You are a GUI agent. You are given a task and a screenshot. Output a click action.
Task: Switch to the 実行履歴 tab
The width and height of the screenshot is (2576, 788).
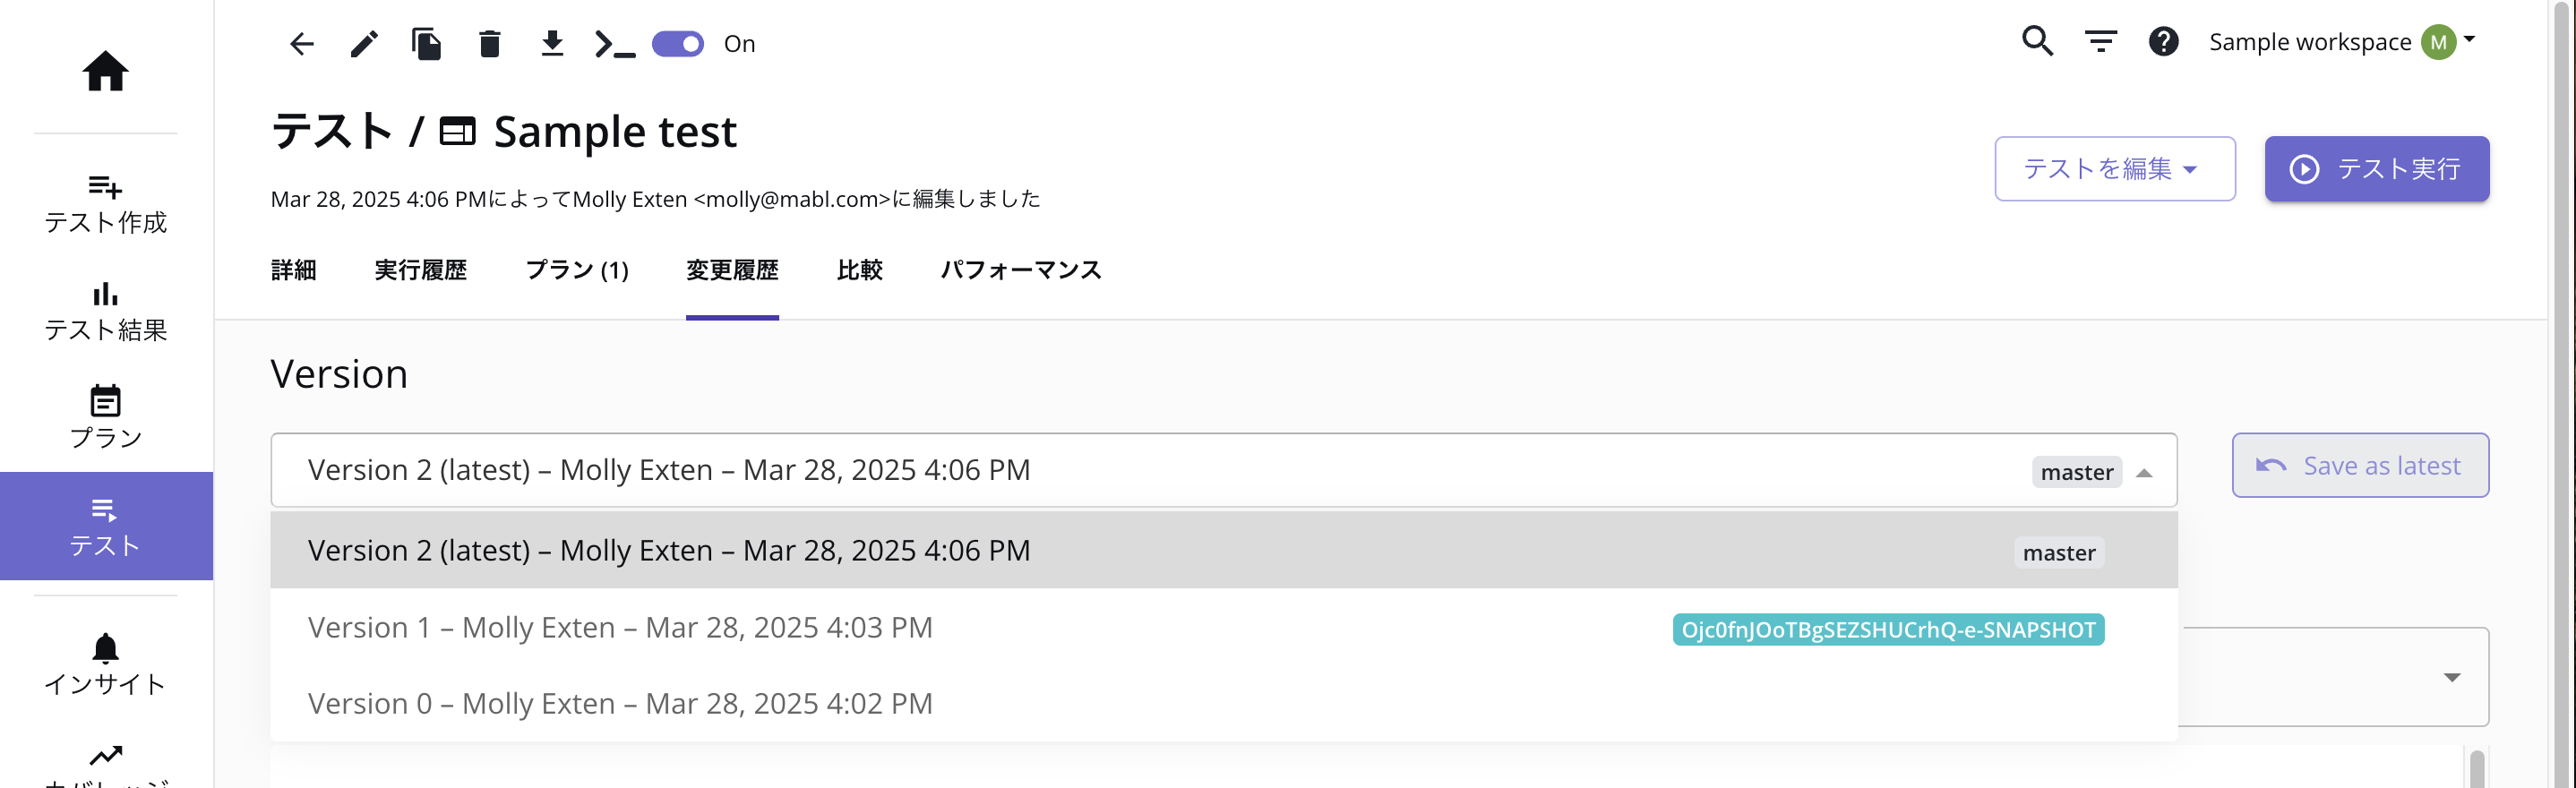pos(420,270)
